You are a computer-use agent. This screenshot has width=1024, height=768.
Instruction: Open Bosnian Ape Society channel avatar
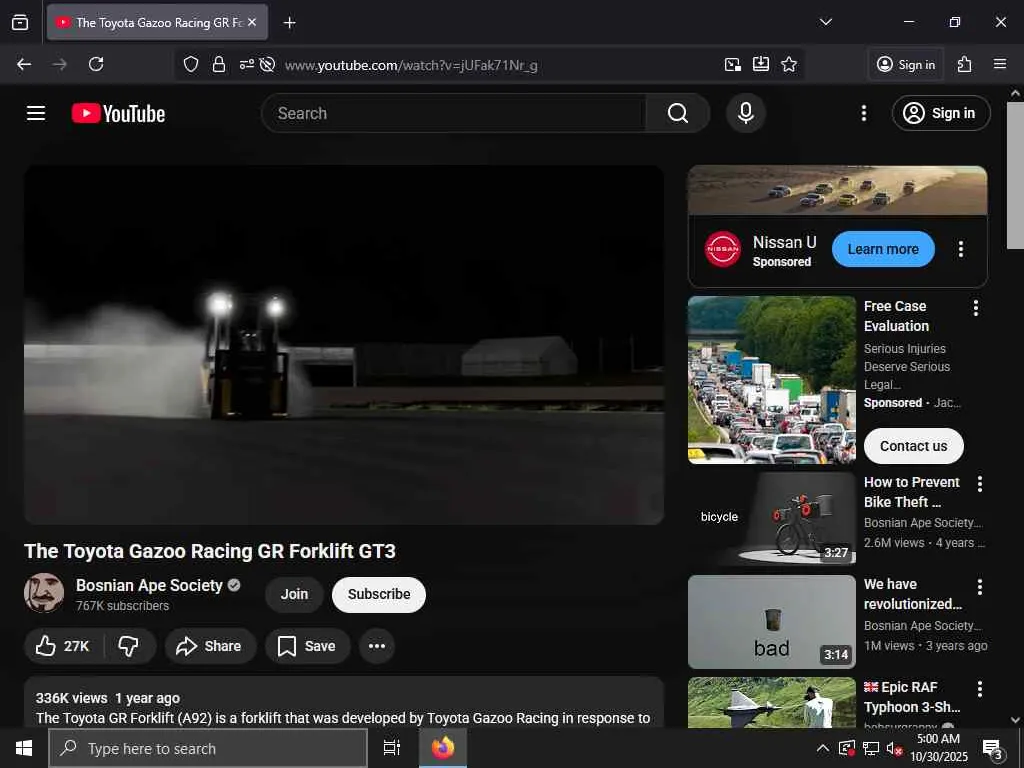[44, 593]
